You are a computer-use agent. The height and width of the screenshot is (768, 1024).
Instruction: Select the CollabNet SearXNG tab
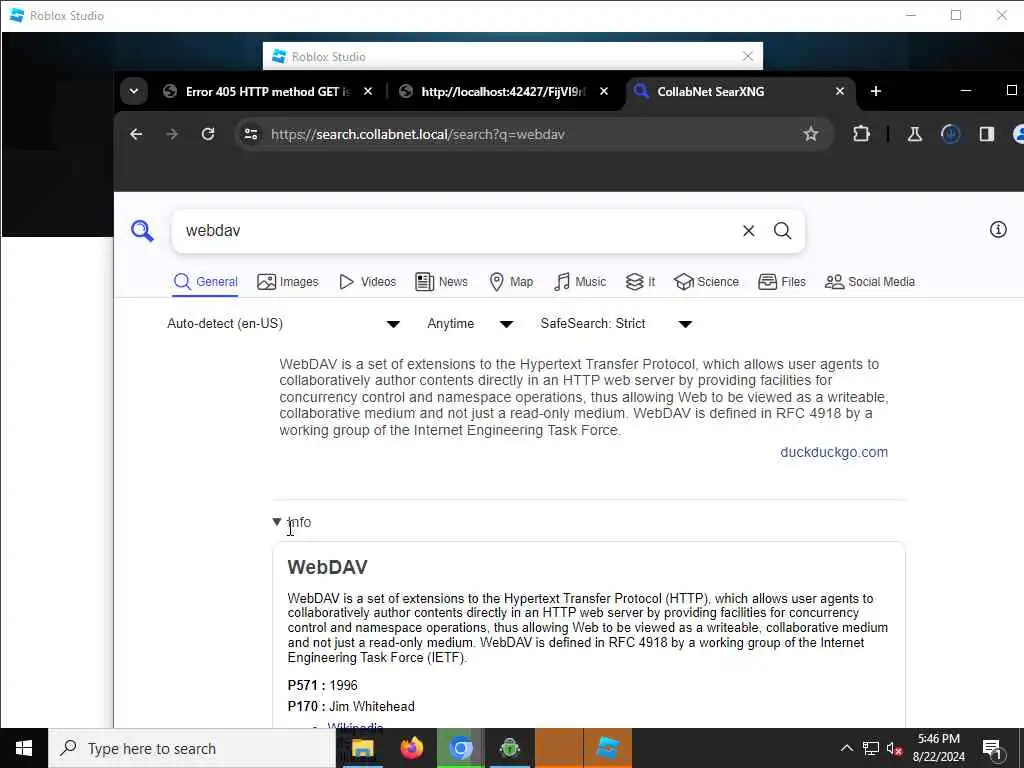point(711,91)
